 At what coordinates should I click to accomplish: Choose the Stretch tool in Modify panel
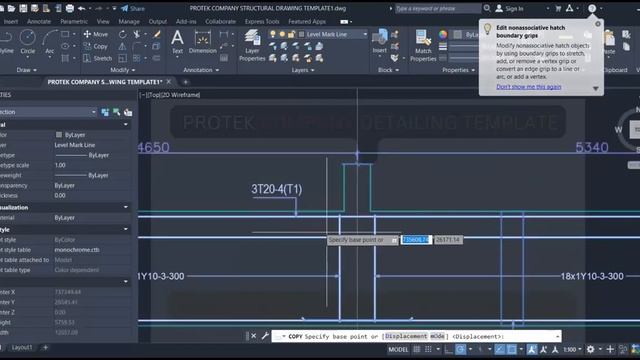98,58
